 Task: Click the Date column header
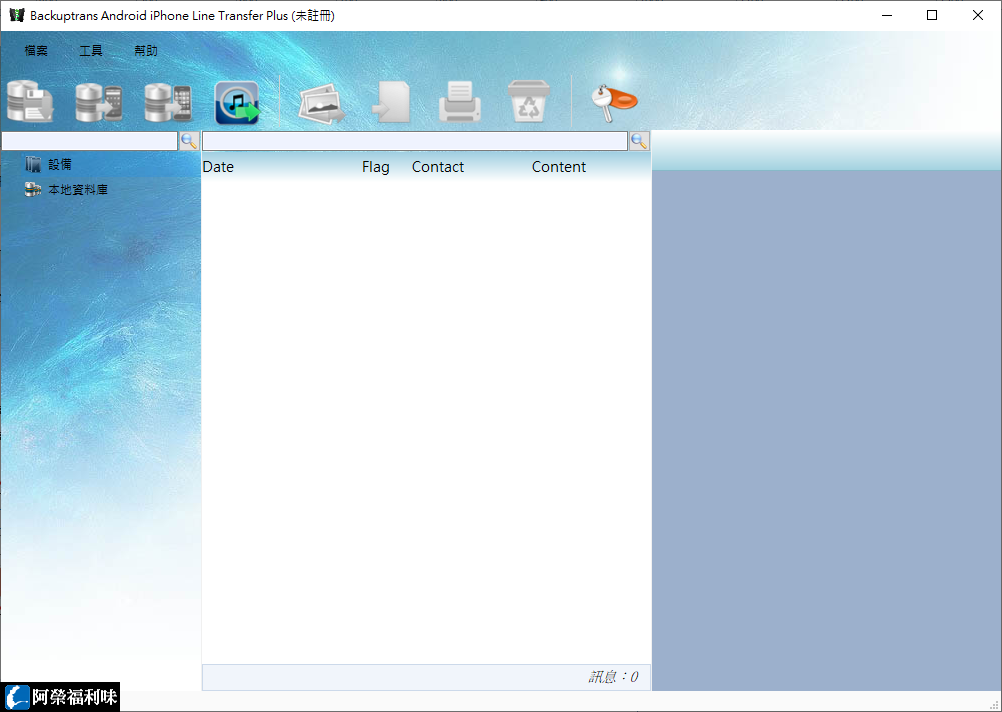[x=218, y=167]
